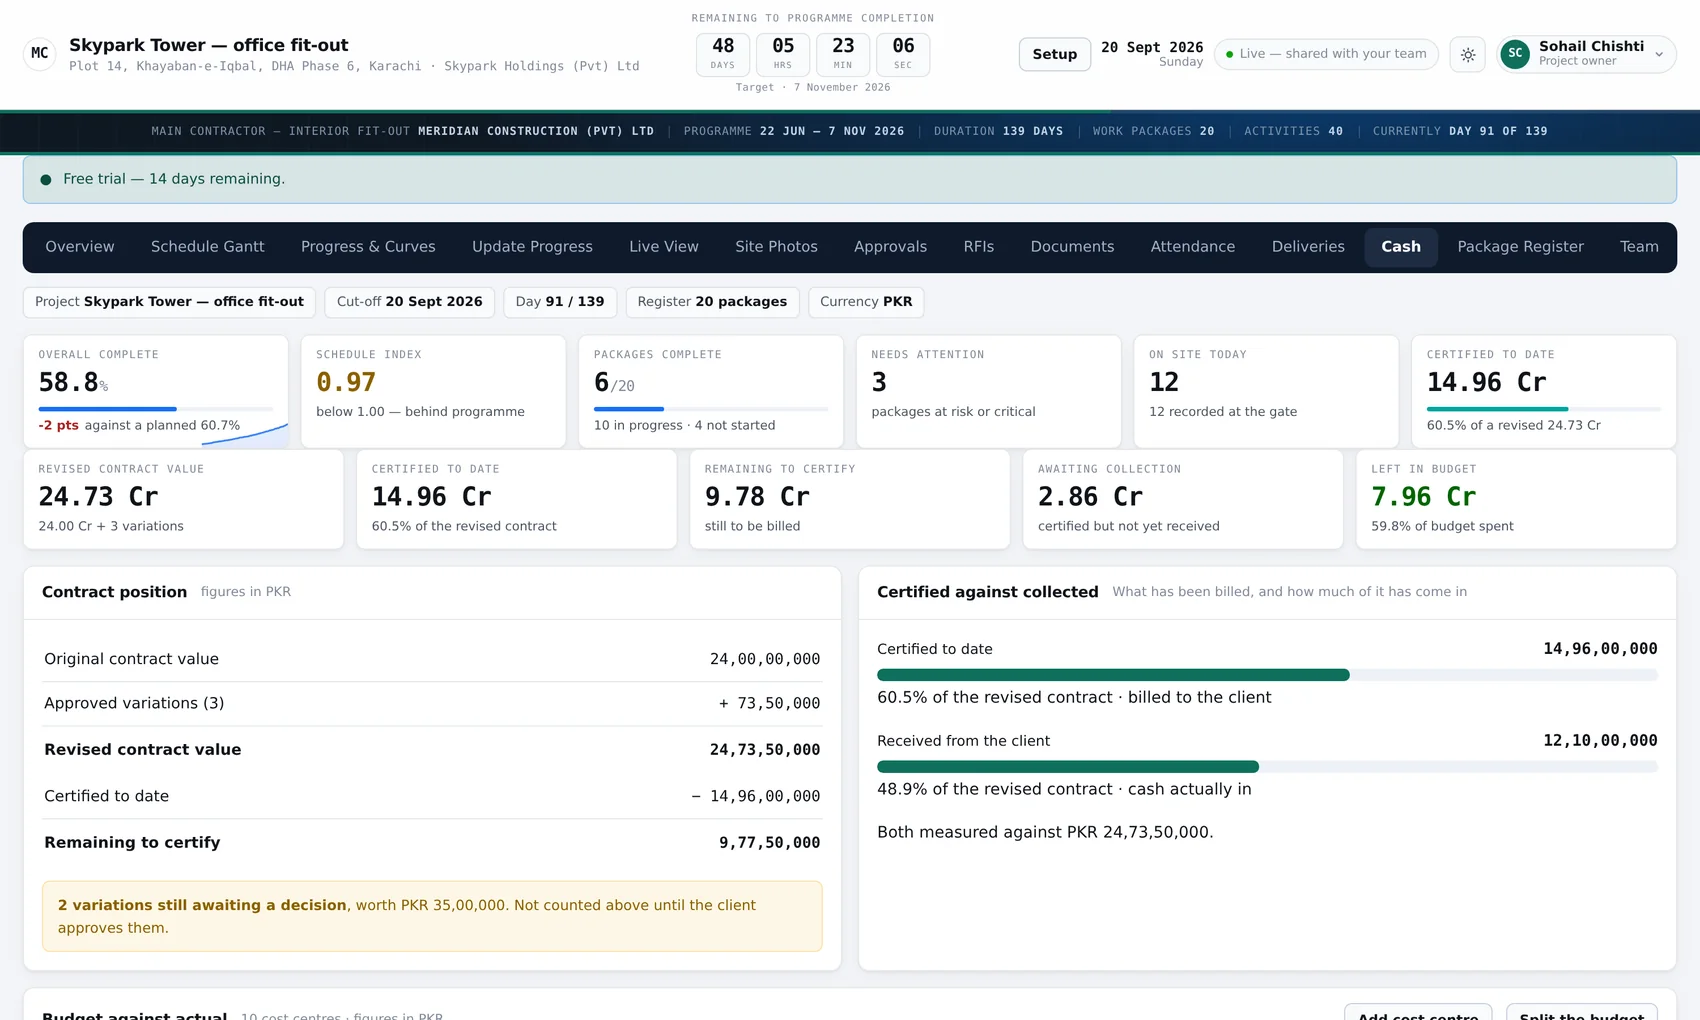Switch to the Approvals tab
1700x1020 pixels.
pos(890,247)
